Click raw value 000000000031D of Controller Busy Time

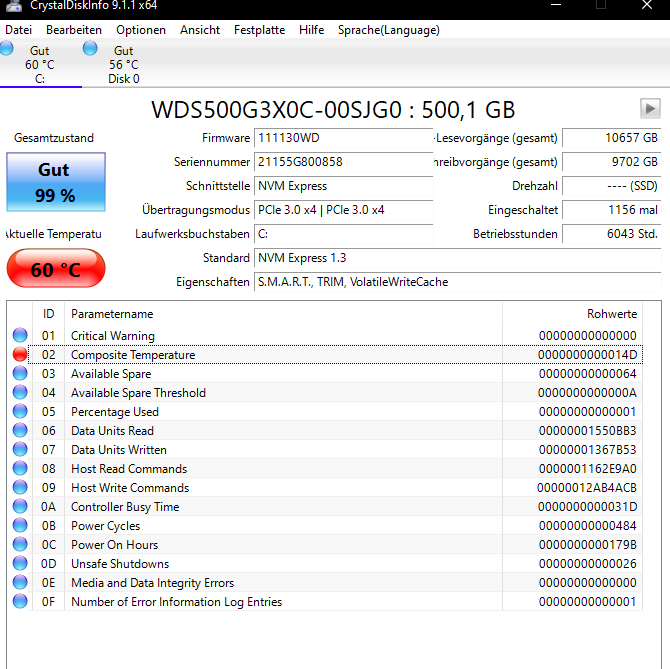pos(588,507)
